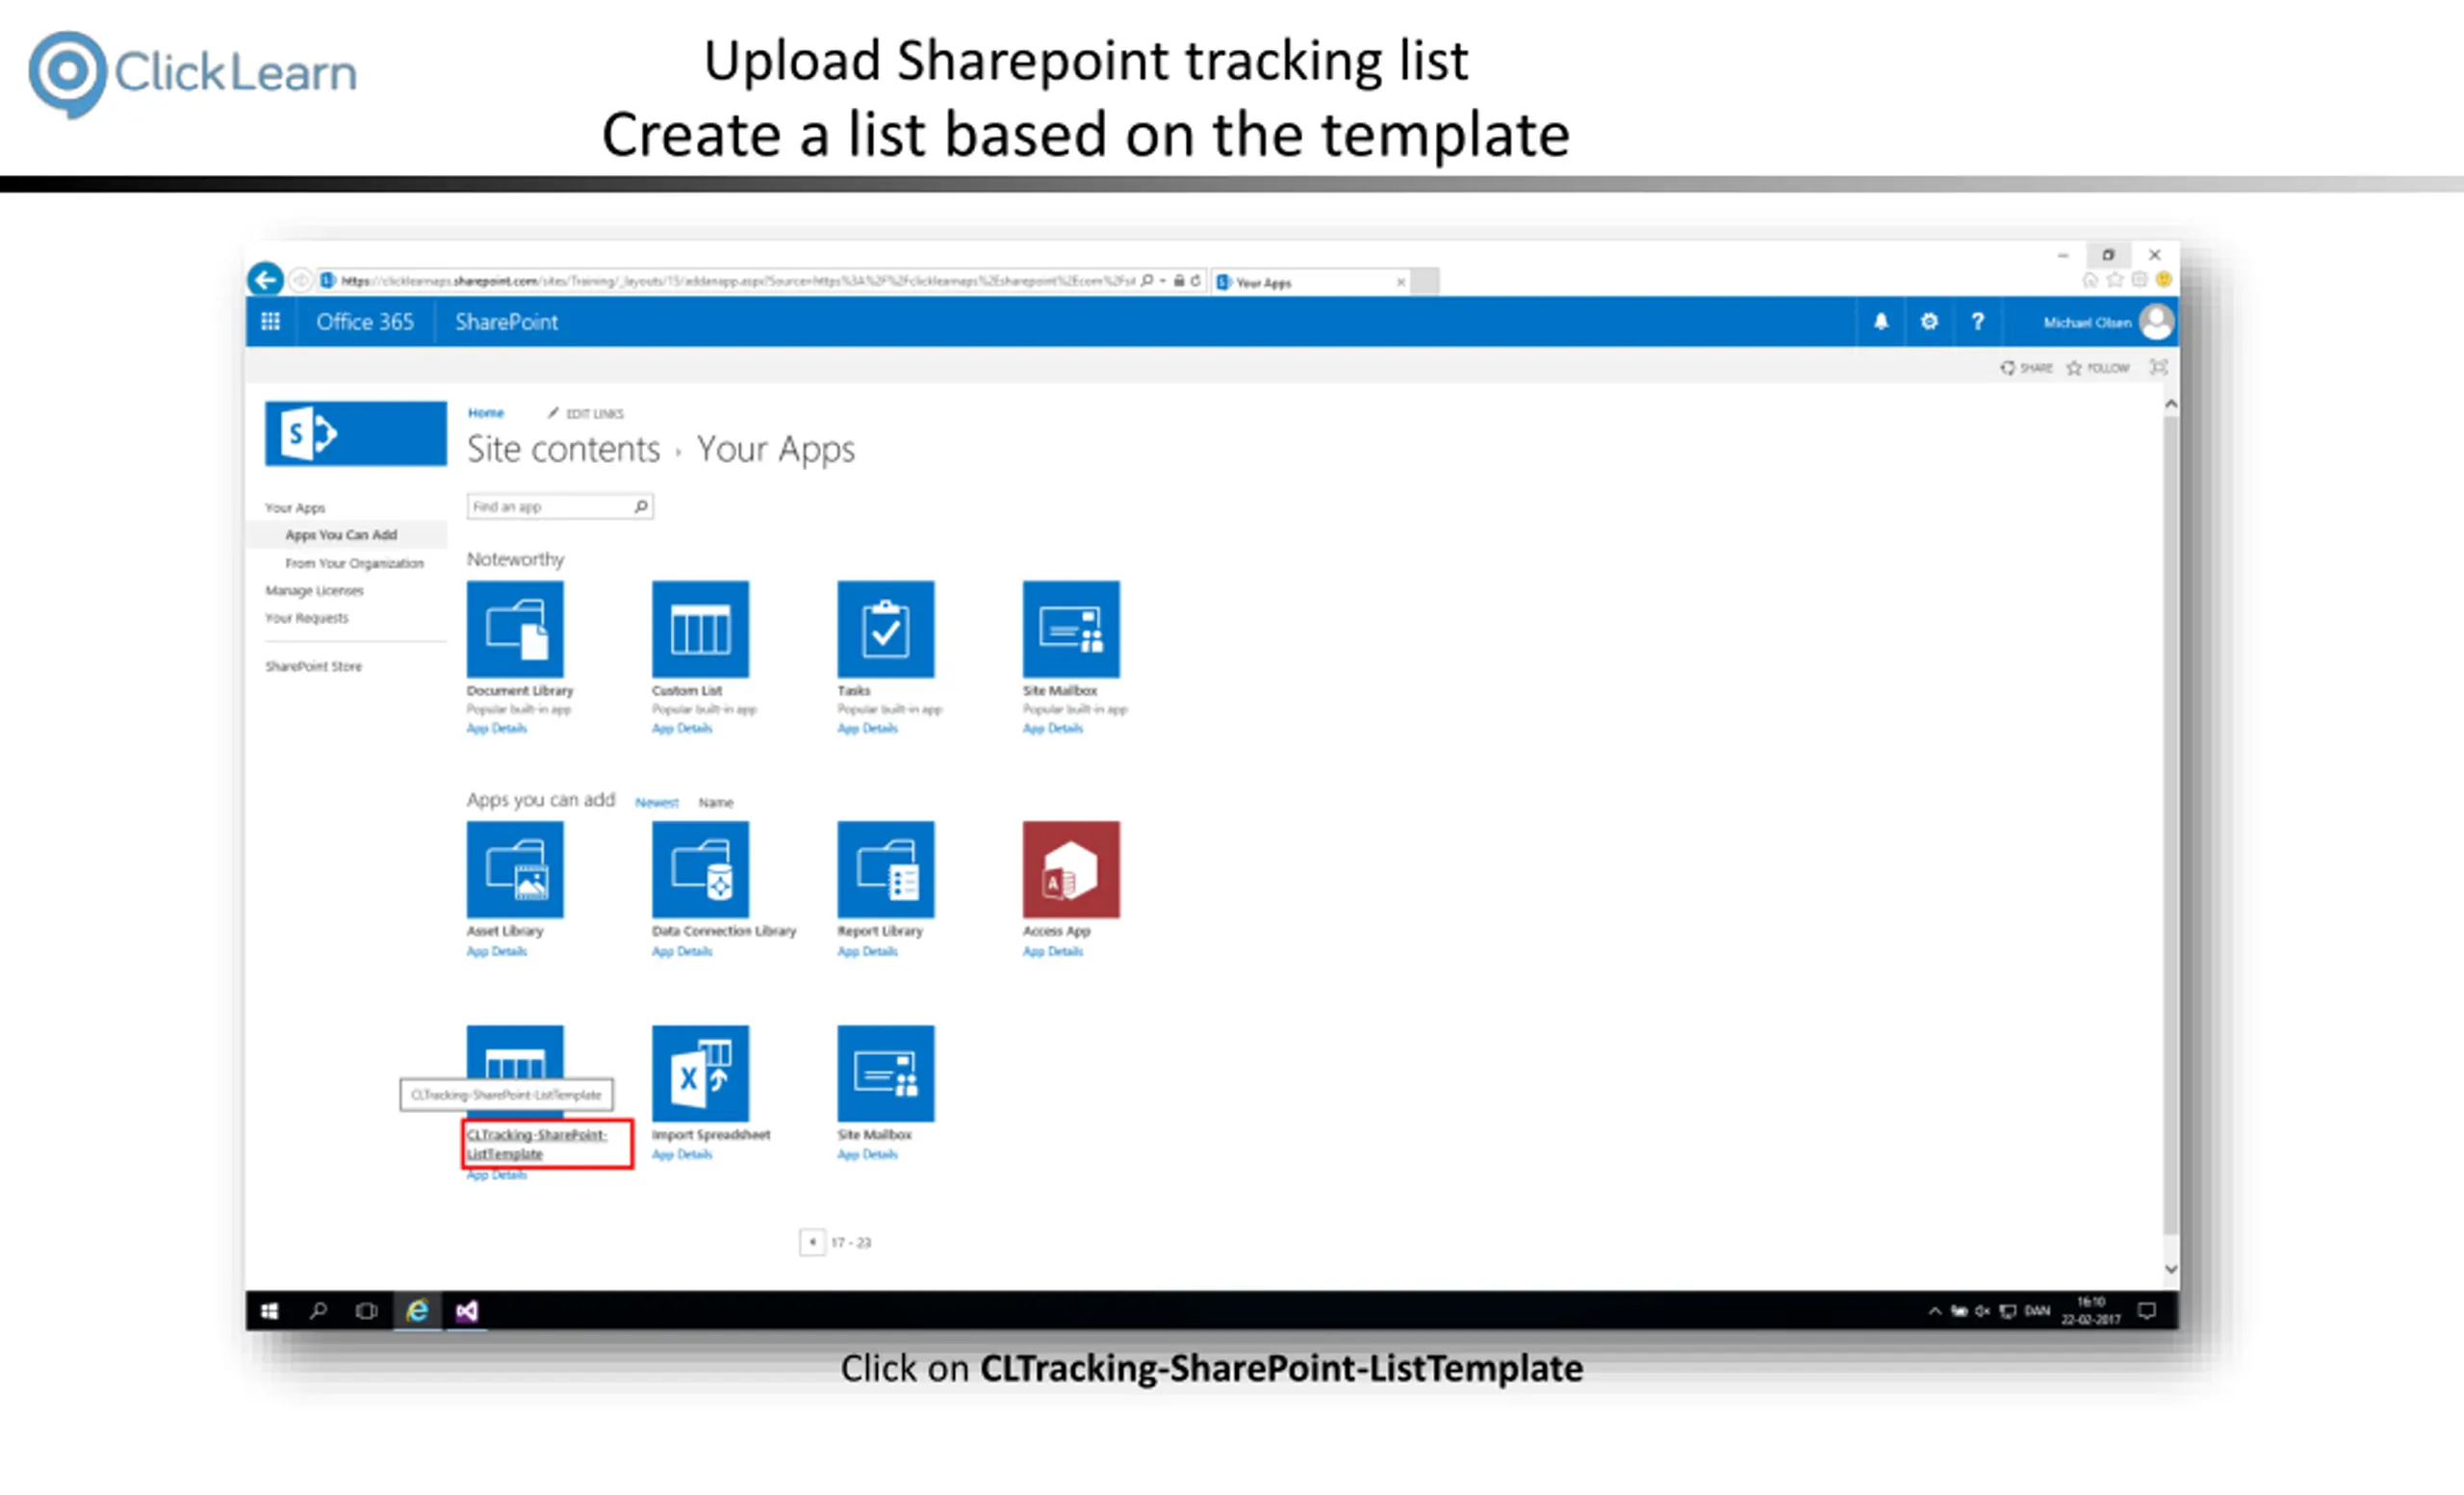Click the browser back arrow button
Image resolution: width=2464 pixels, height=1495 pixels.
266,279
